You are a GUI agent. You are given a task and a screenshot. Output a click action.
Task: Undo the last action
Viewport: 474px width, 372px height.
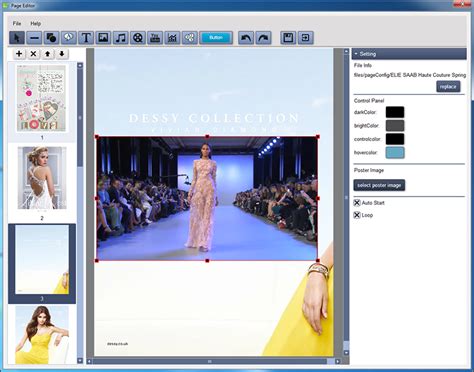246,38
